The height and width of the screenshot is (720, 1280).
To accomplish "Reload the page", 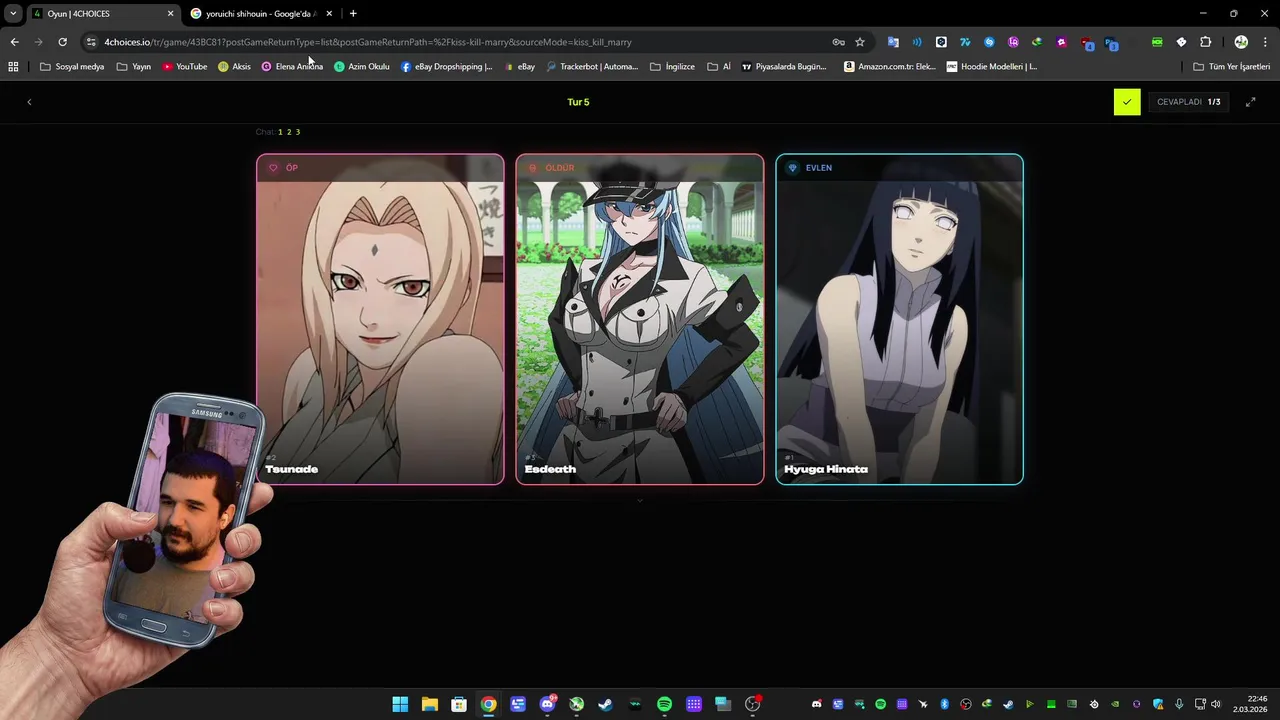I will pos(62,42).
